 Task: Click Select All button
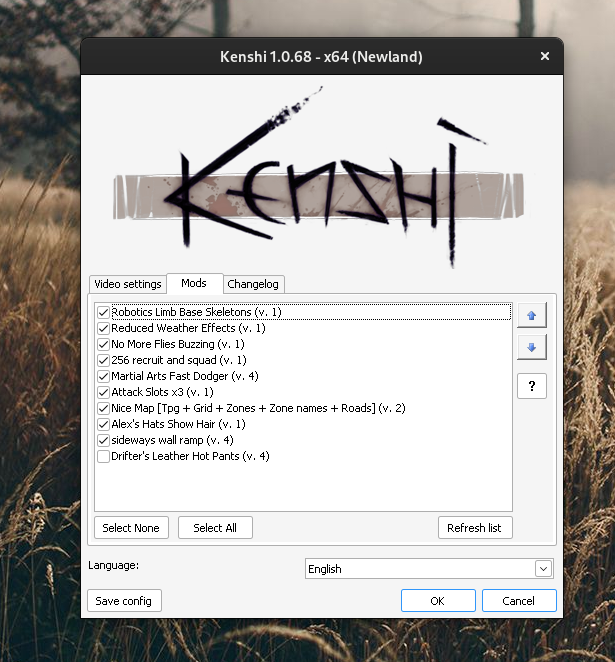215,528
